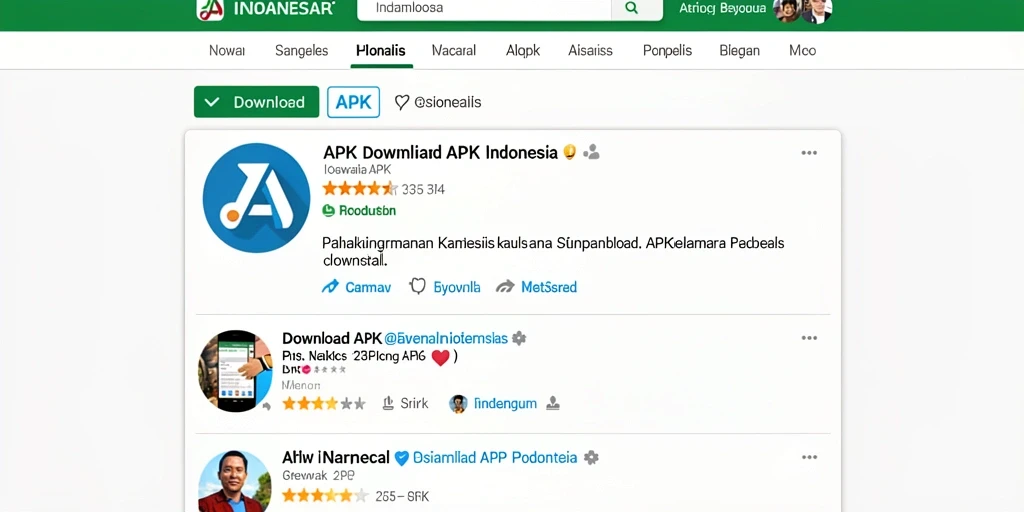Open the blue A app icon
The image size is (1024, 512).
pos(256,198)
